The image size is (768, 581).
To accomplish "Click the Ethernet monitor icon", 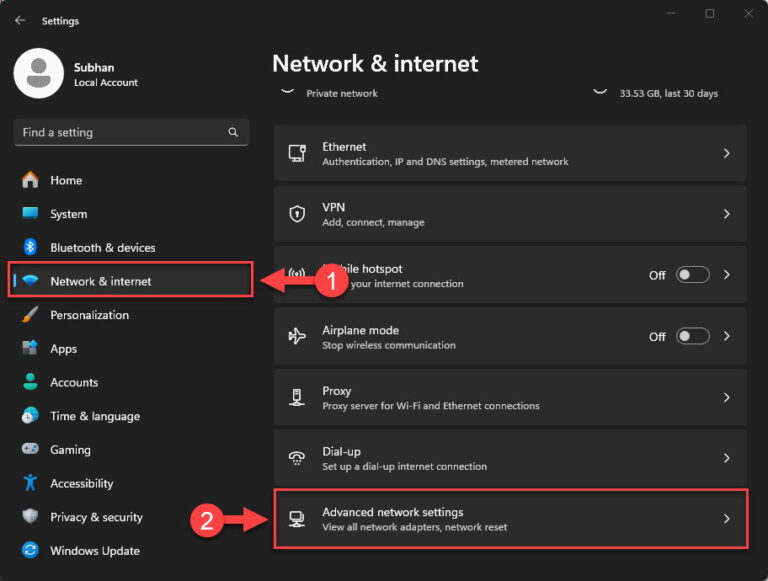I will click(297, 153).
